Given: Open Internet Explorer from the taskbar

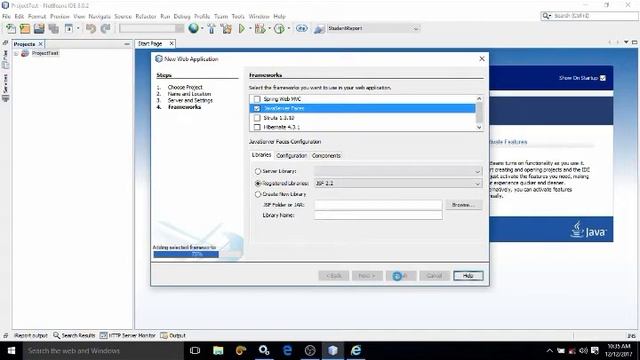Looking at the screenshot, I should pyautogui.click(x=356, y=351).
